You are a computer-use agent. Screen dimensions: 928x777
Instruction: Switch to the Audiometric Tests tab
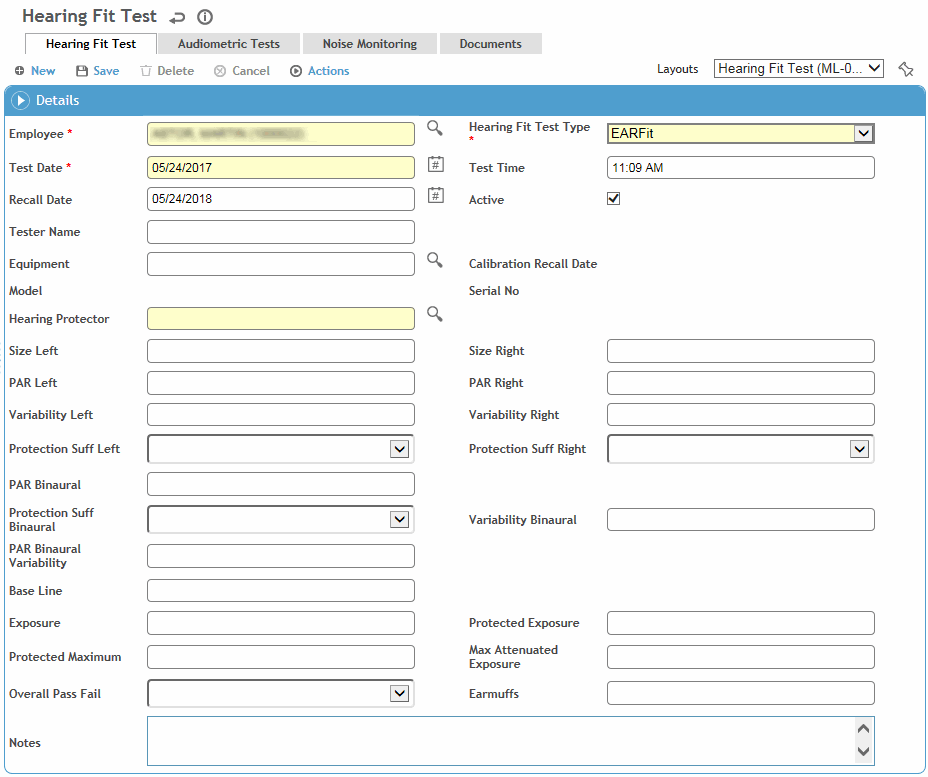tap(229, 44)
